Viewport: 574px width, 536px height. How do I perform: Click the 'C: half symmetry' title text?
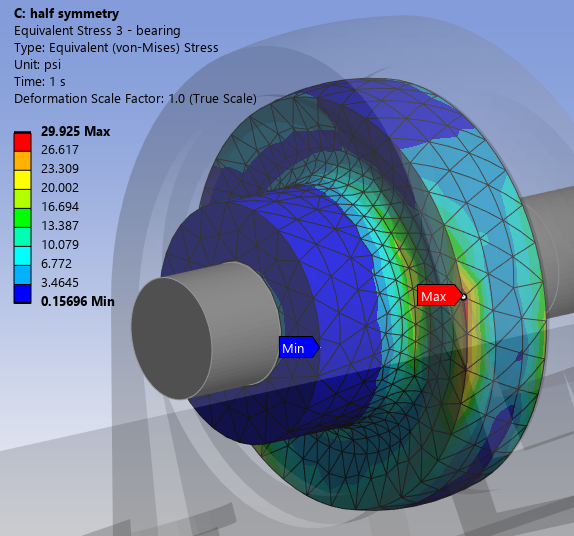tap(66, 14)
